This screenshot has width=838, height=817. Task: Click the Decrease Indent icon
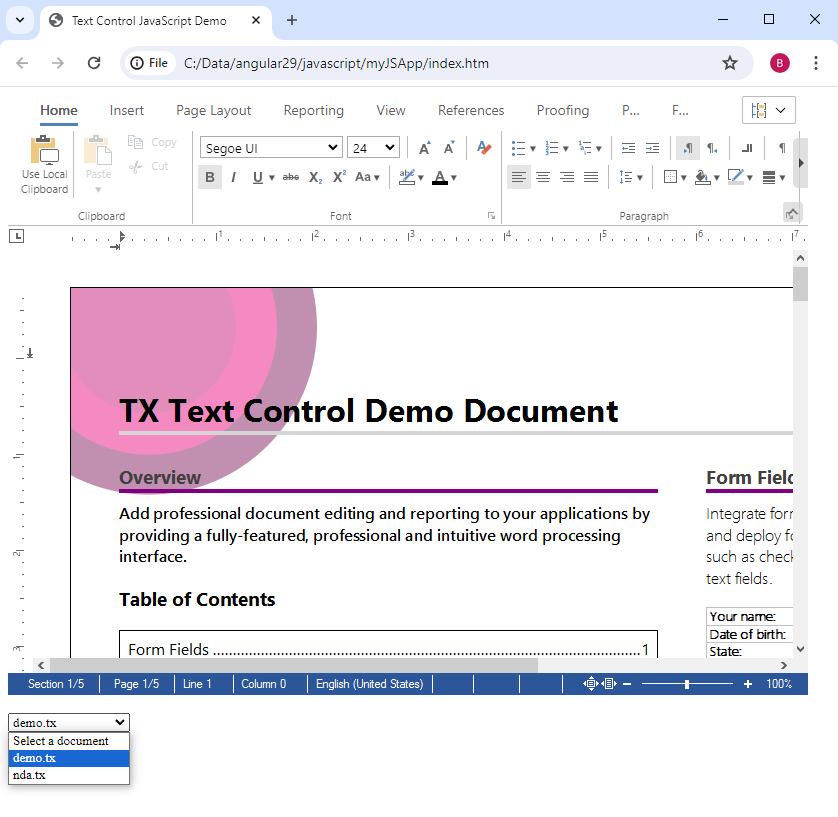[x=628, y=148]
